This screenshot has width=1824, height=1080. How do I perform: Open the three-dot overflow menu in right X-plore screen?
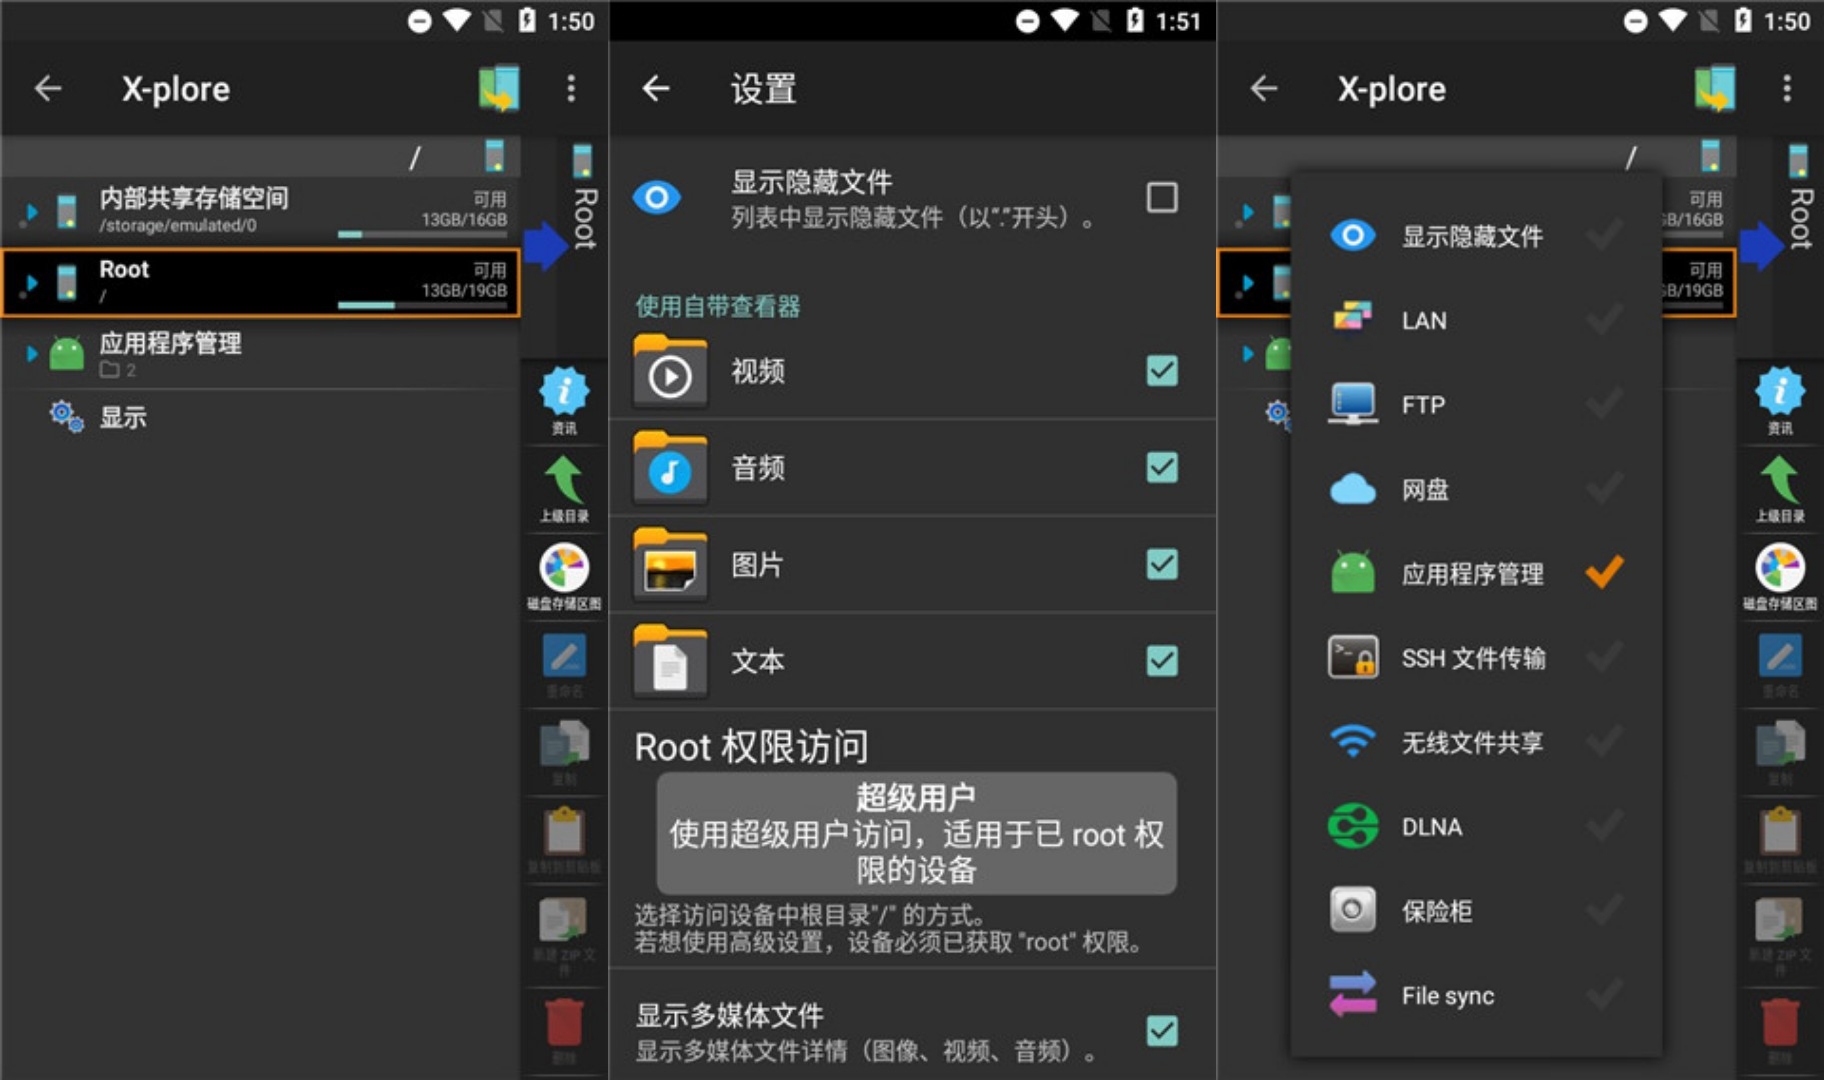1787,89
